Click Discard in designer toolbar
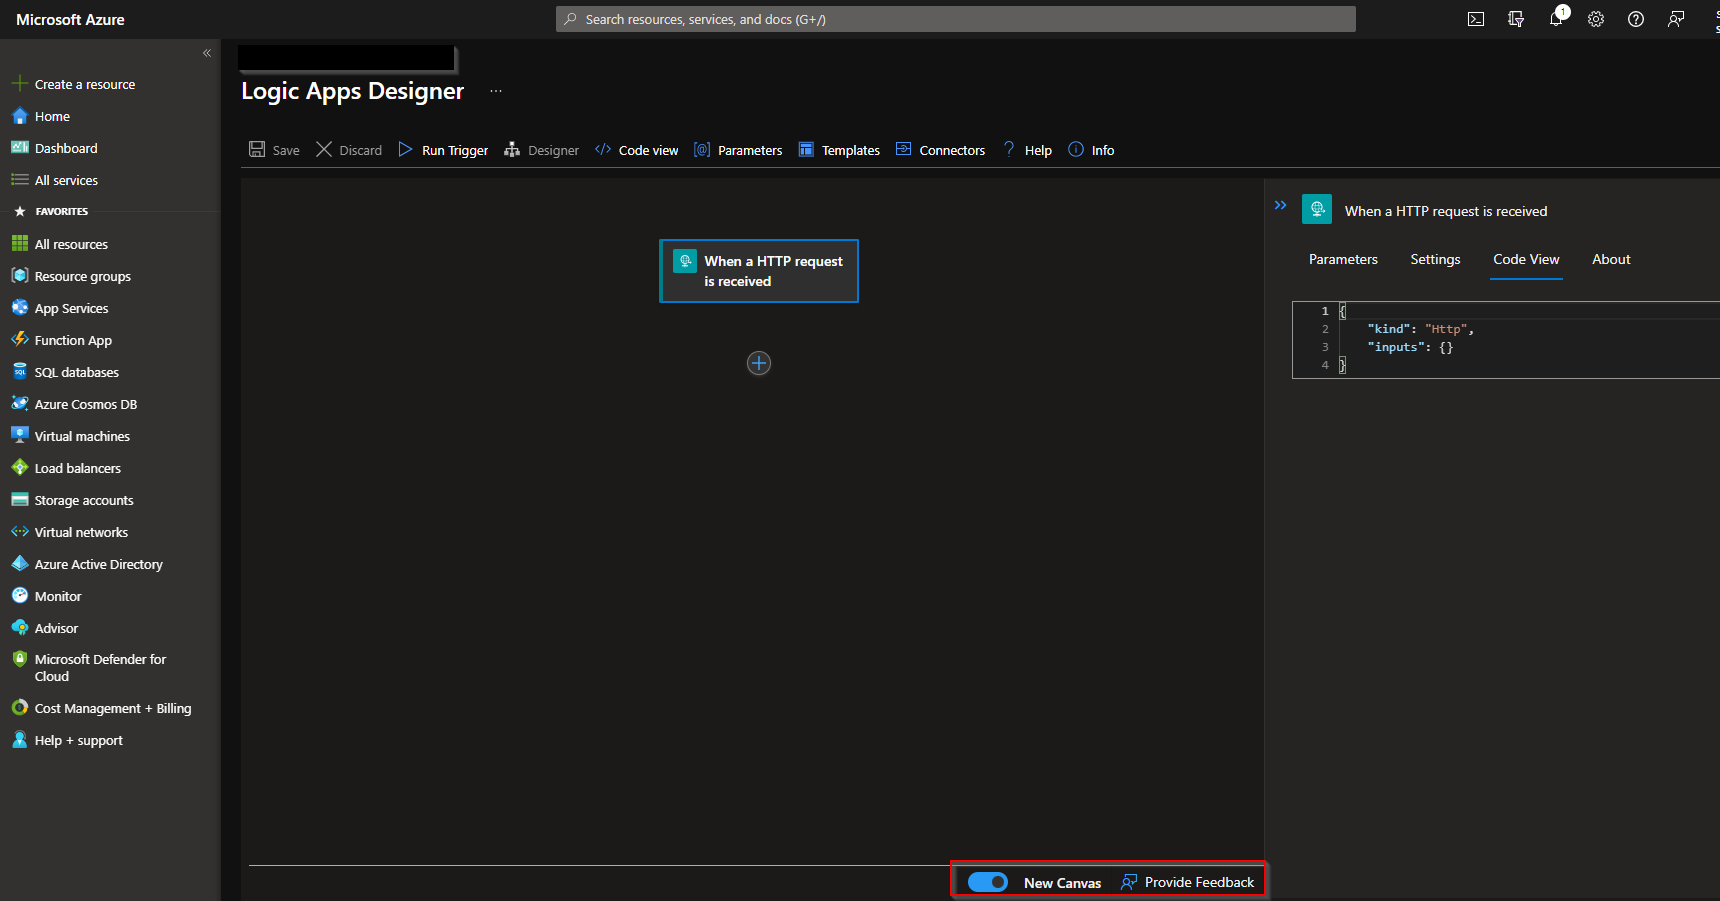1720x901 pixels. [349, 150]
